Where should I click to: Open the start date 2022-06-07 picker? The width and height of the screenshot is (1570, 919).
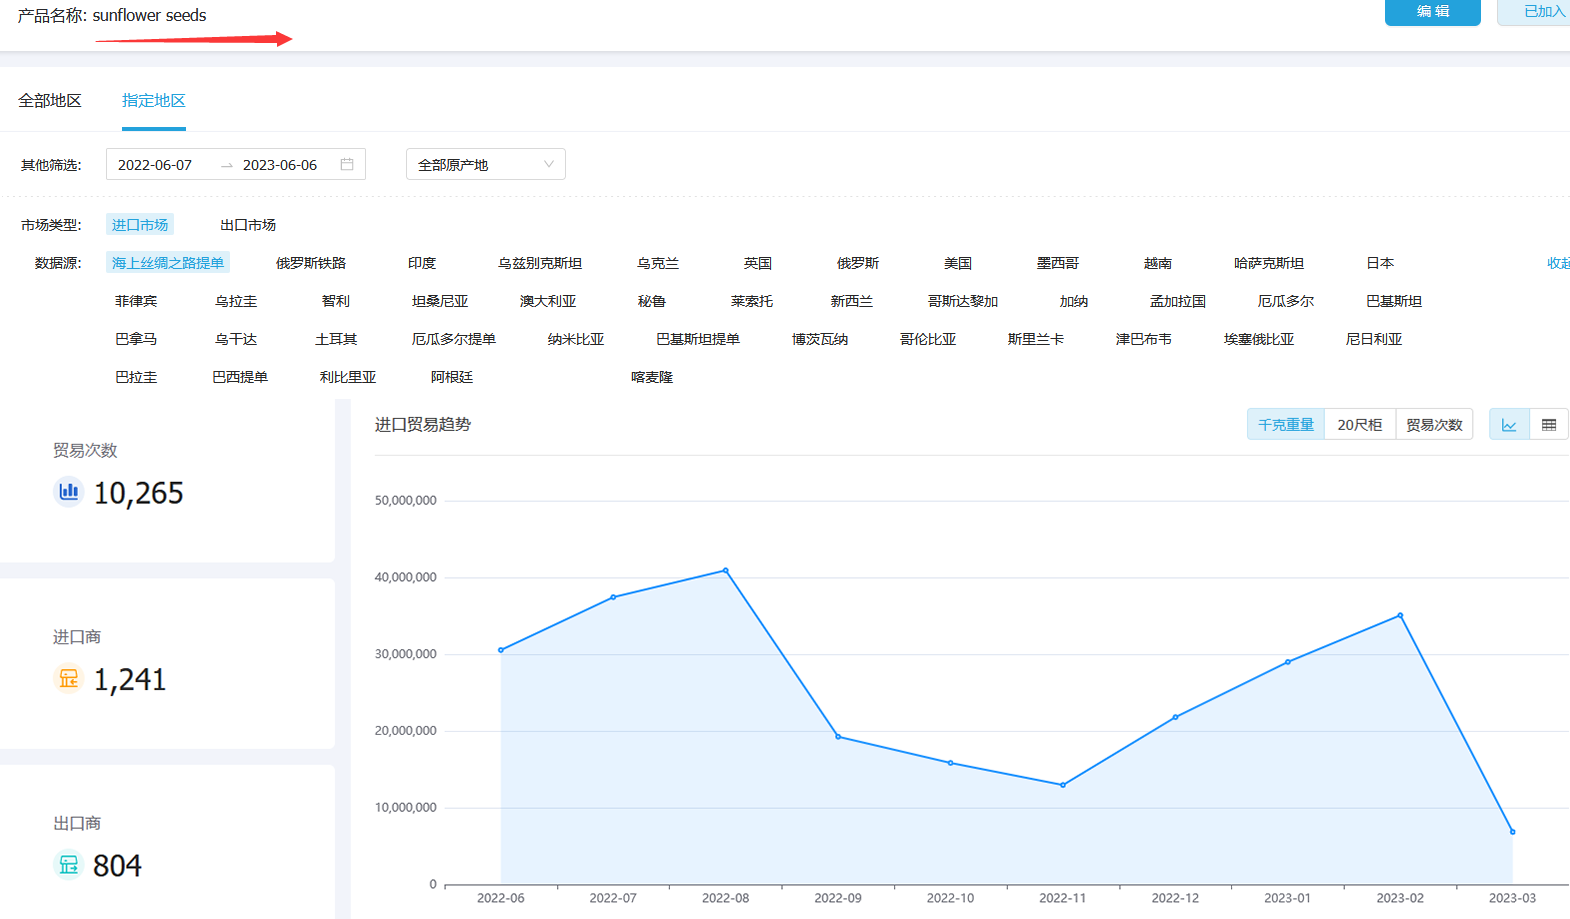tap(155, 165)
